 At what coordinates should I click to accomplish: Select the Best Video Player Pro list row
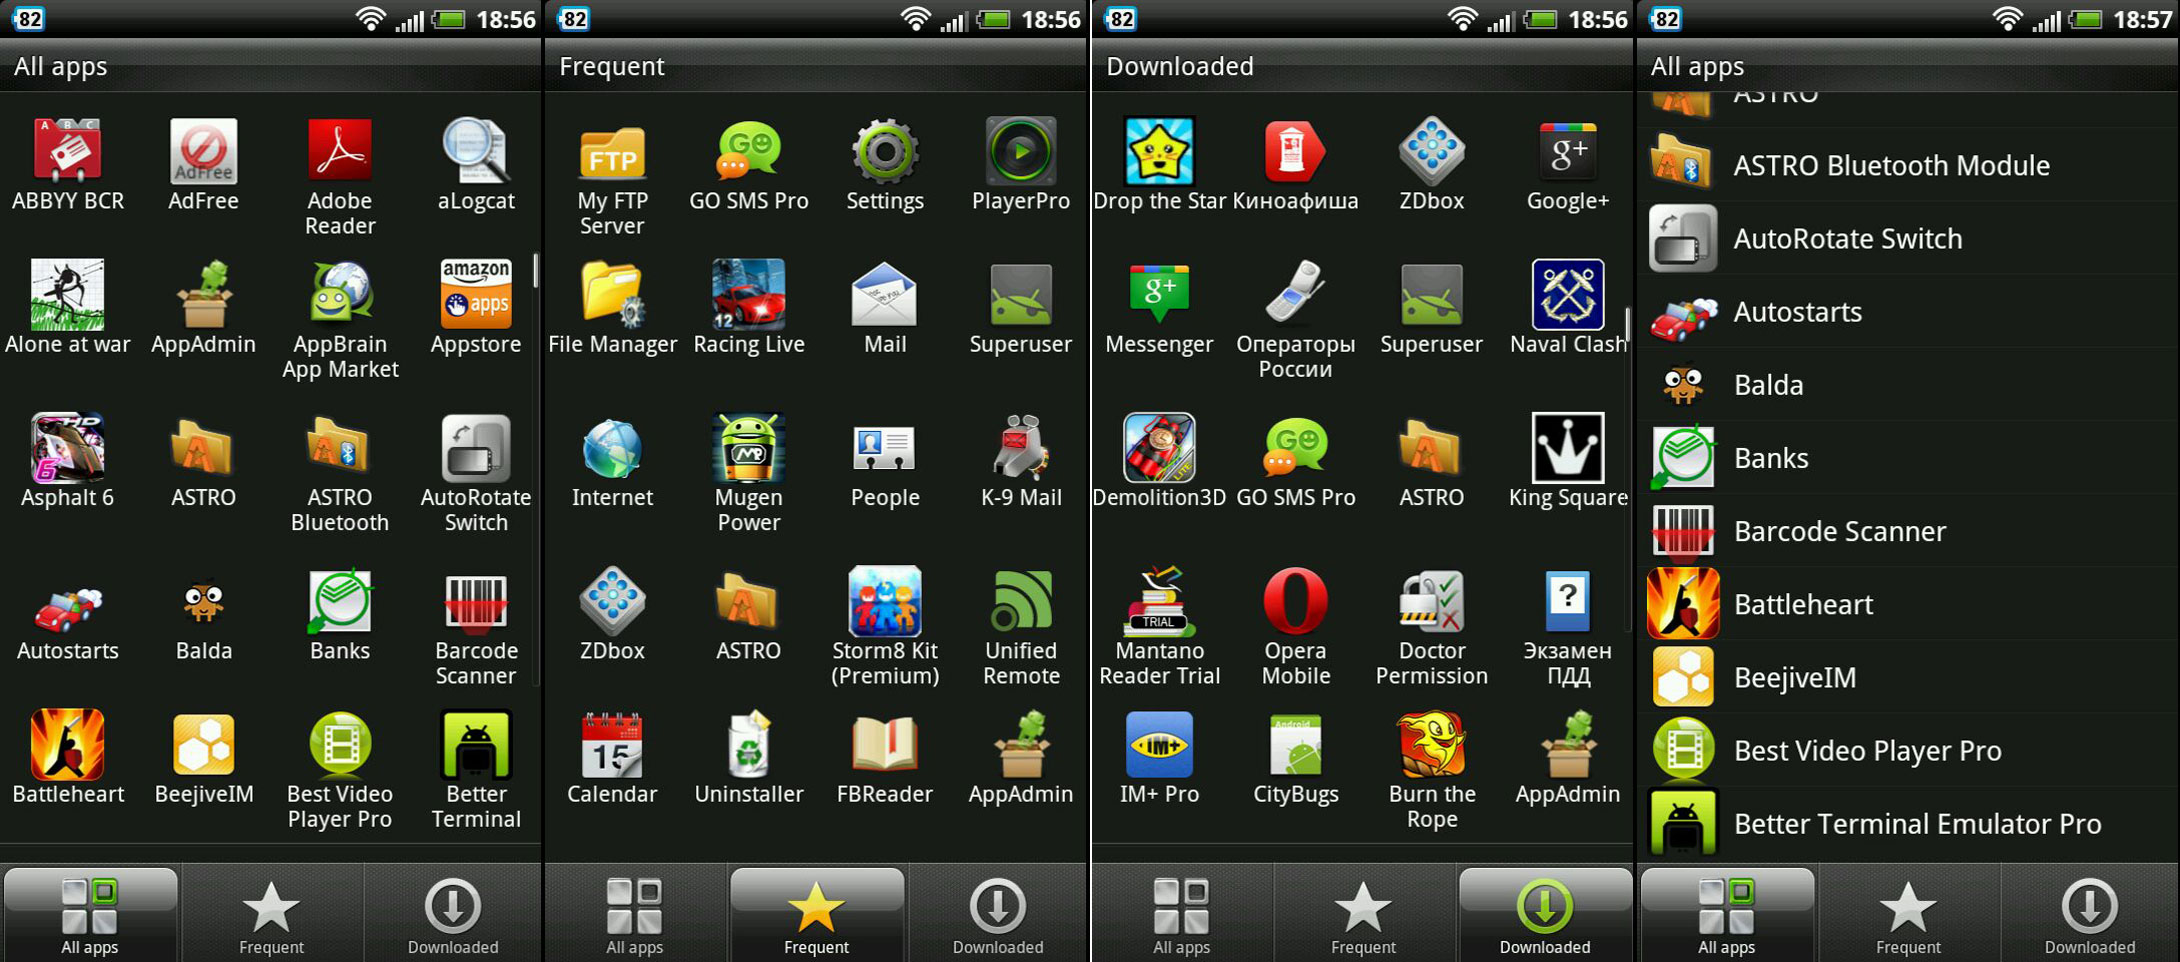click(x=1908, y=750)
